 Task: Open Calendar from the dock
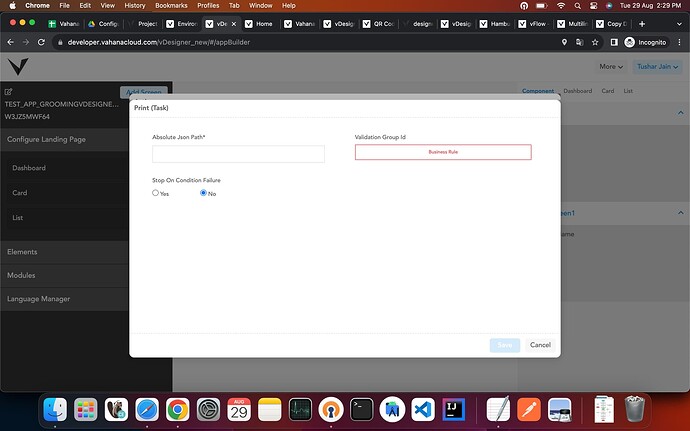click(x=239, y=410)
